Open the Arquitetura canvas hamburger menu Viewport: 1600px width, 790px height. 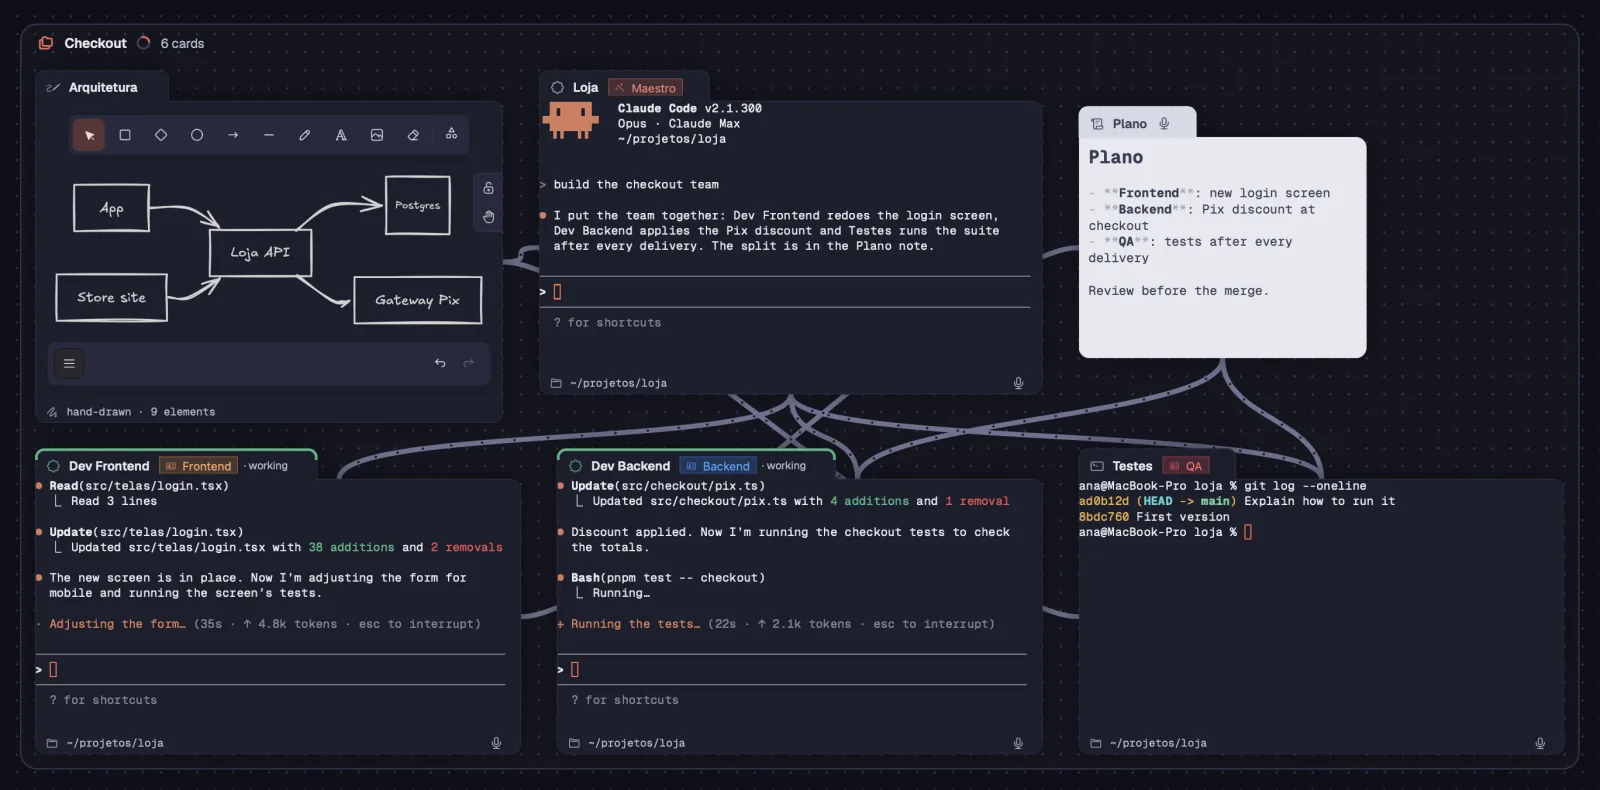tap(69, 364)
